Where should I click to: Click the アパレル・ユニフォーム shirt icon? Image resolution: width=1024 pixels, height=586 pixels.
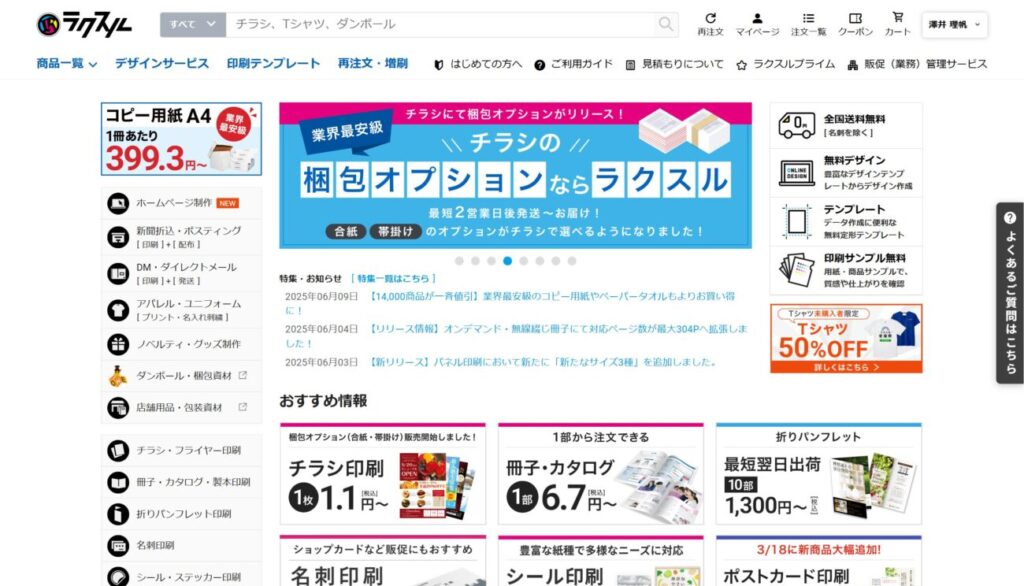point(118,310)
